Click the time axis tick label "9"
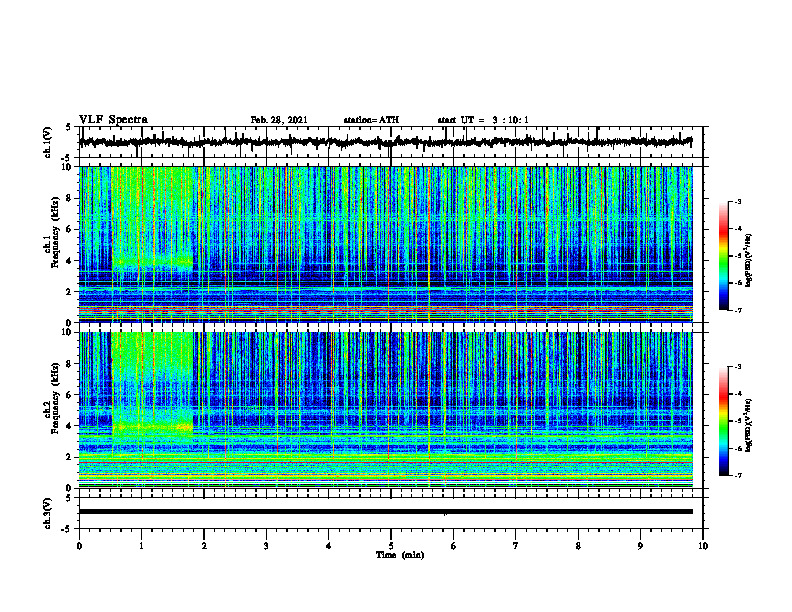 coord(640,546)
